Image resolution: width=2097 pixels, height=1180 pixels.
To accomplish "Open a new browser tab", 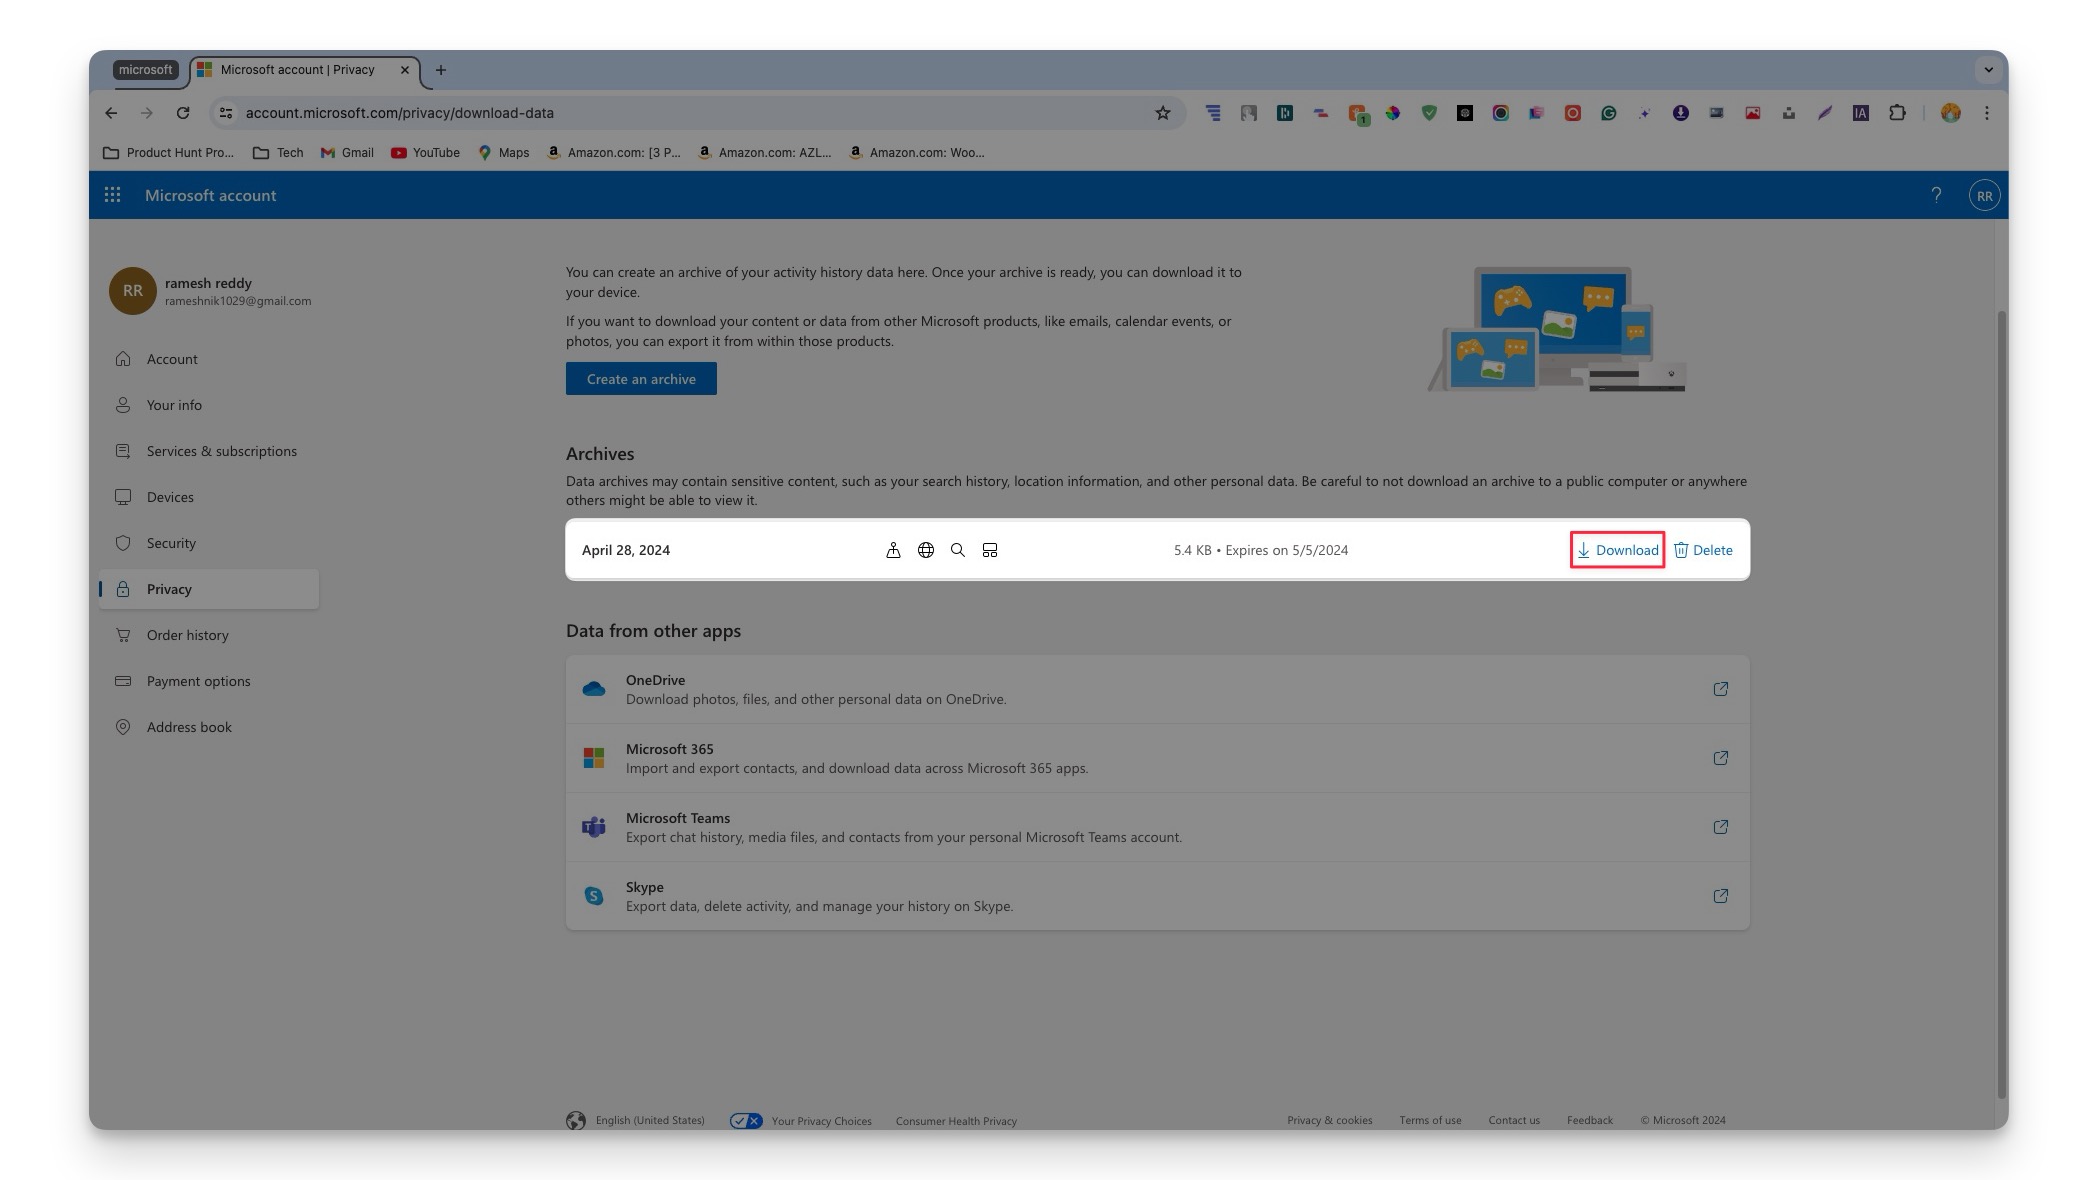I will (x=441, y=70).
